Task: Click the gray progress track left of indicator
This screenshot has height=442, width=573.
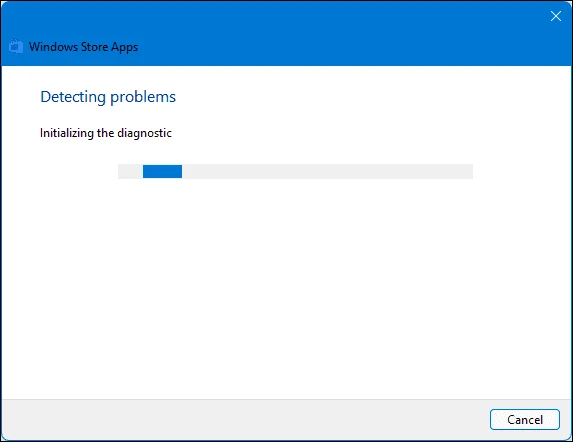Action: tap(130, 171)
